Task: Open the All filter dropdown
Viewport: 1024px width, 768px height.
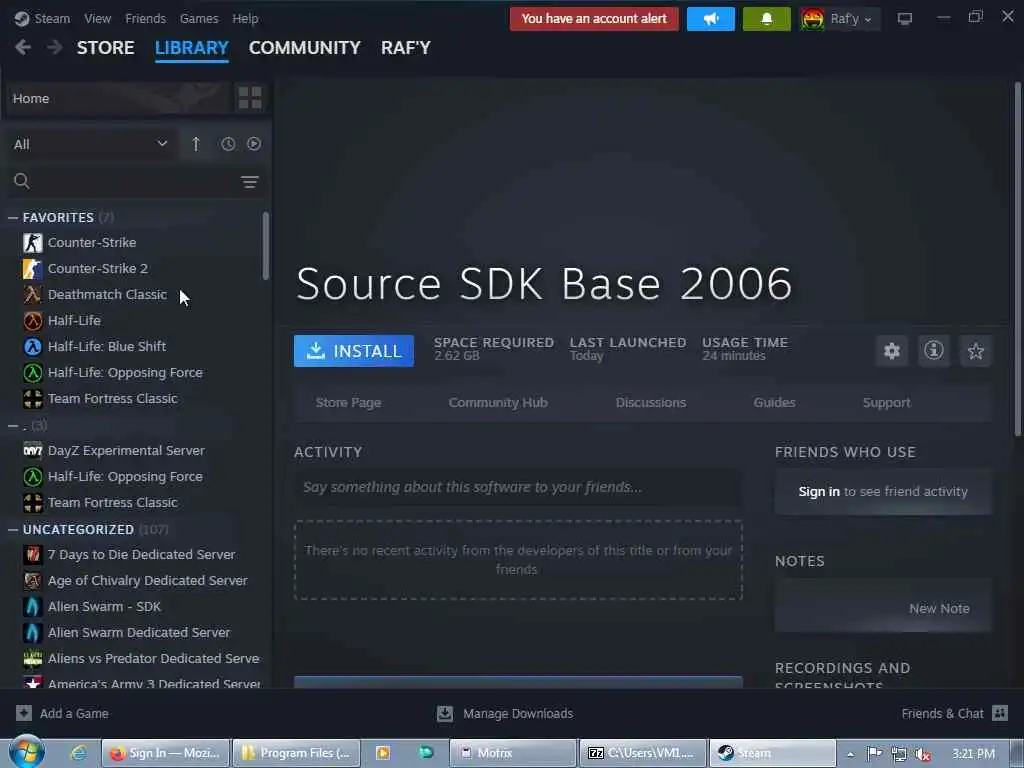Action: point(90,144)
